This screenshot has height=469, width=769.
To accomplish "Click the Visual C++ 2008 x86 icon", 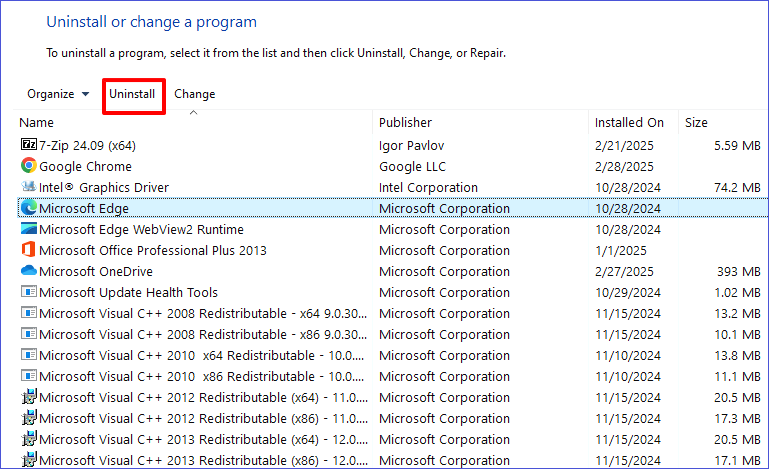I will pyautogui.click(x=29, y=334).
